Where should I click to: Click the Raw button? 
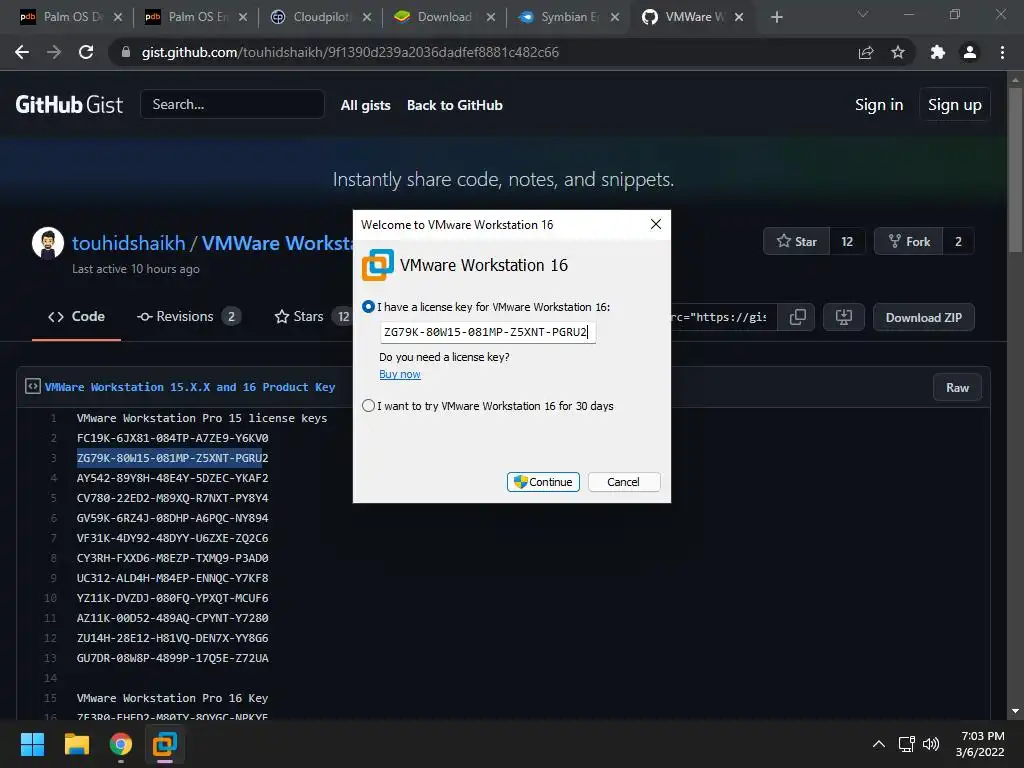pyautogui.click(x=957, y=388)
